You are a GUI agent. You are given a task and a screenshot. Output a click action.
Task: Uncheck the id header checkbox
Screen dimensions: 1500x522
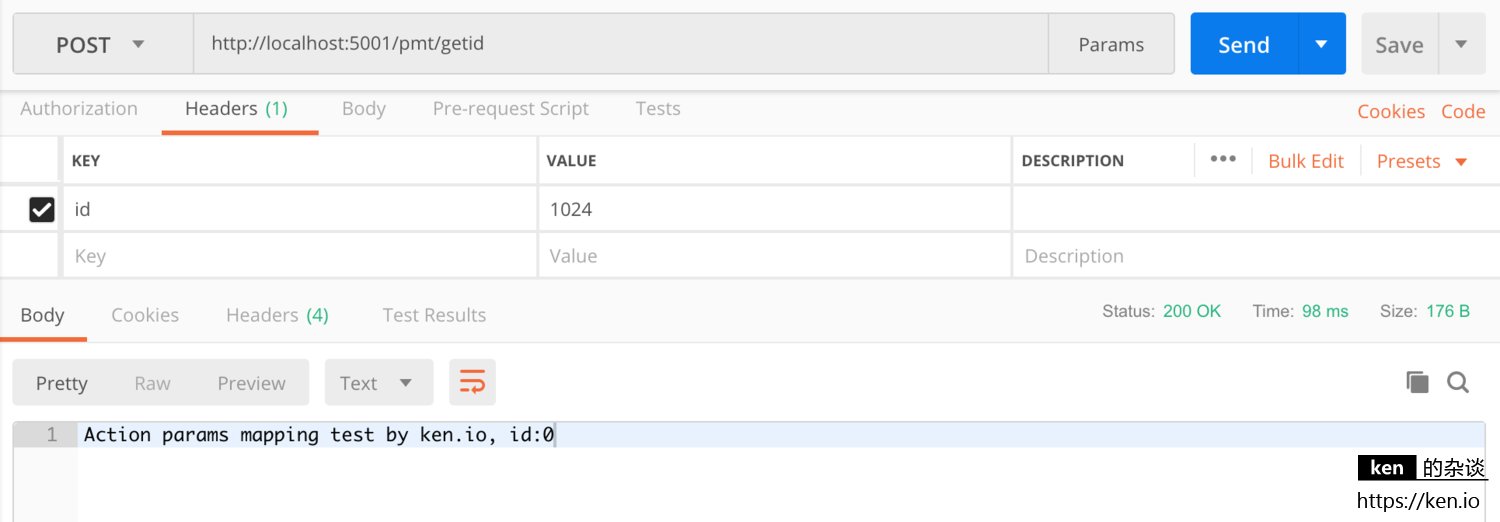(42, 209)
